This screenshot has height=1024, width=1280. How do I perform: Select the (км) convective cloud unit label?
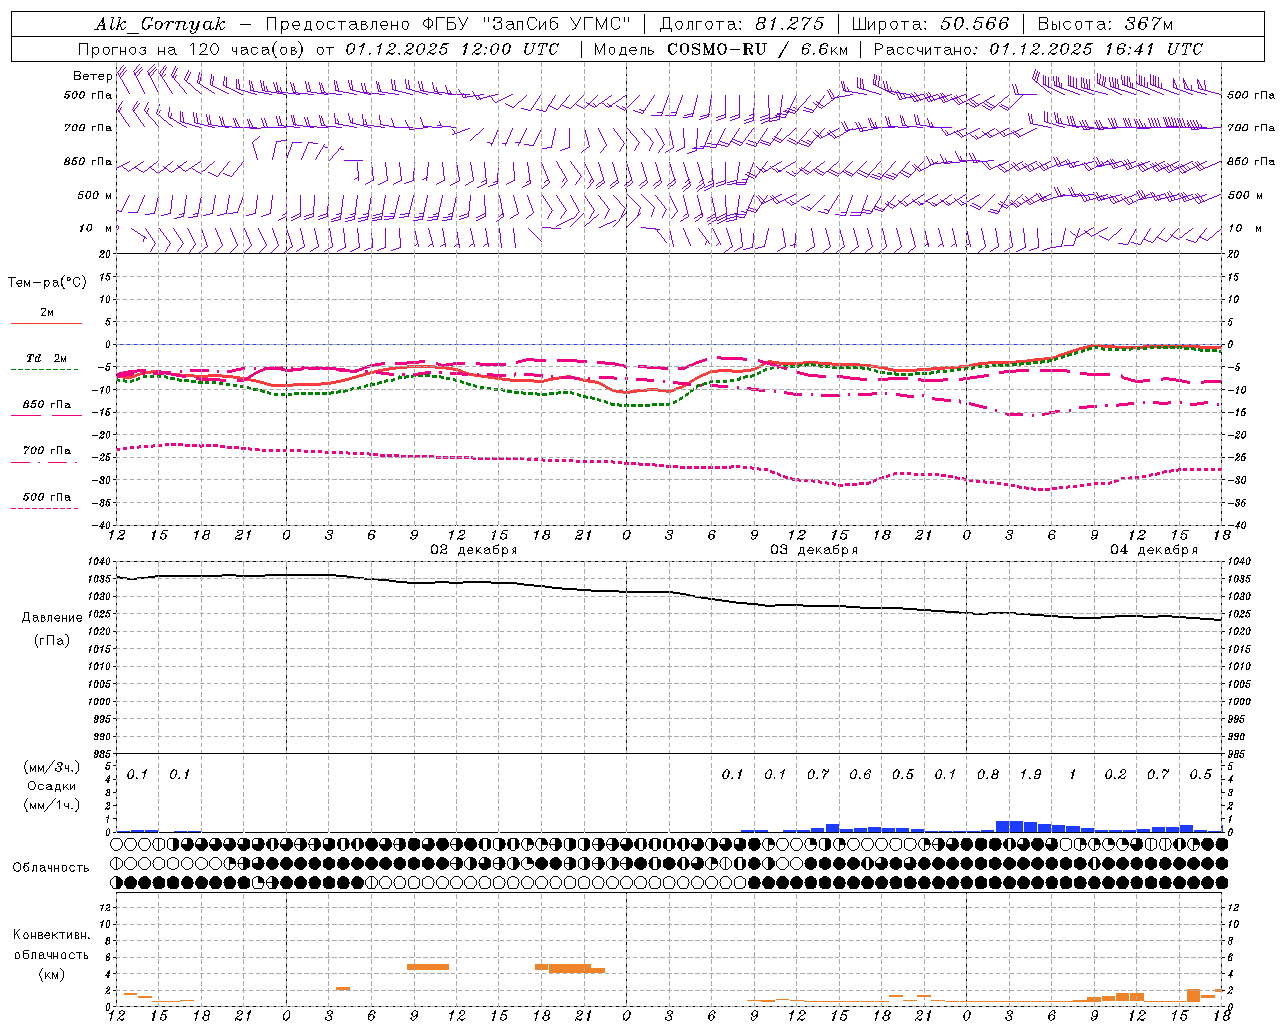click(51, 974)
